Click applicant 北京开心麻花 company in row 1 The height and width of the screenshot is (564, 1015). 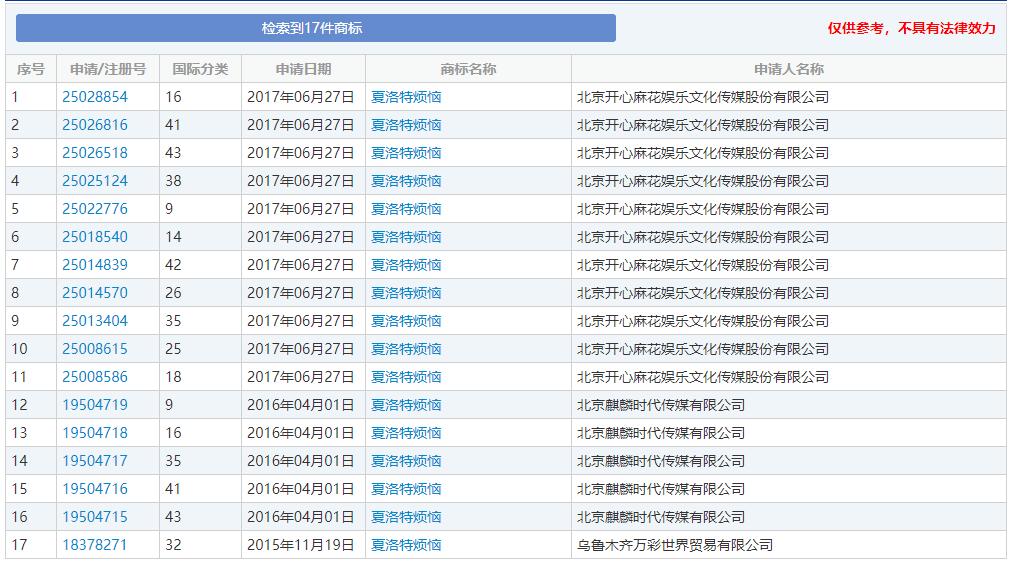[x=703, y=97]
